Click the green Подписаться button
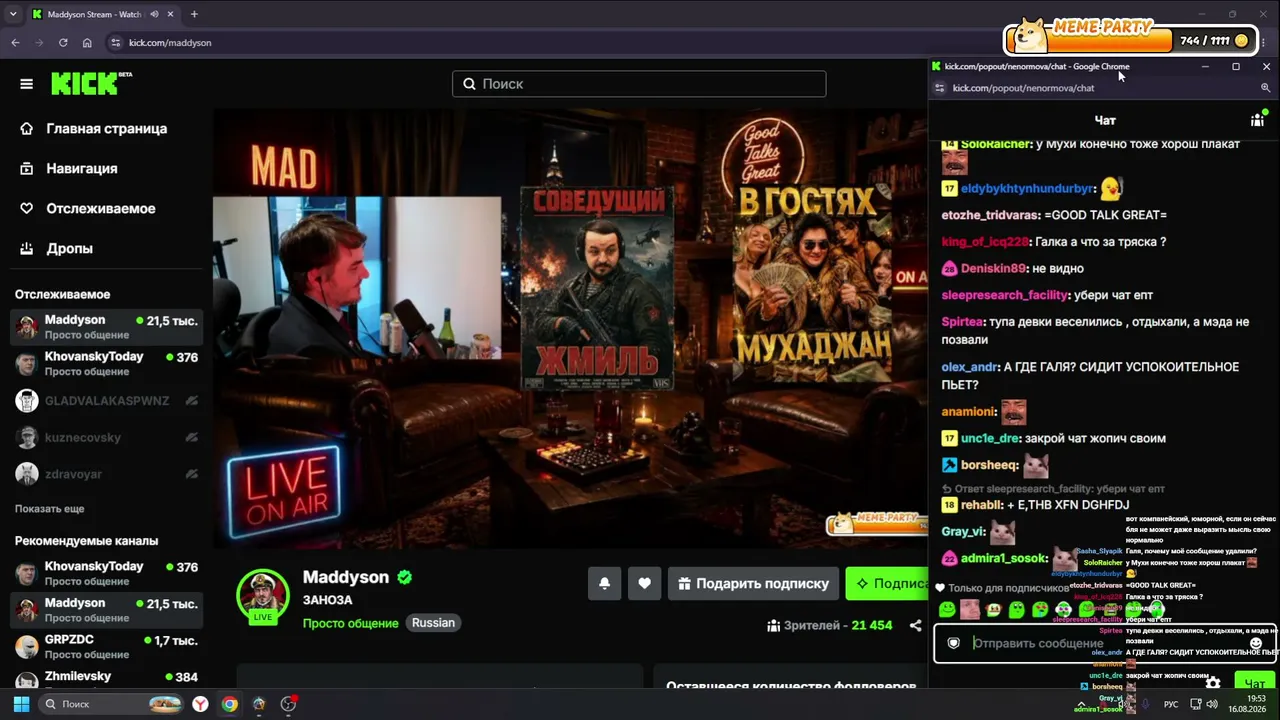 tap(887, 583)
